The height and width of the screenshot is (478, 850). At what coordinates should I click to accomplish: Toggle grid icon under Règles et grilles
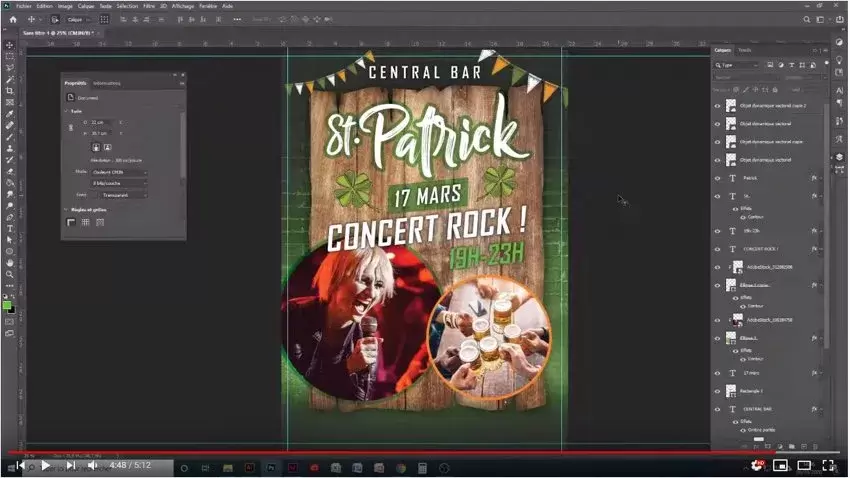coord(85,222)
